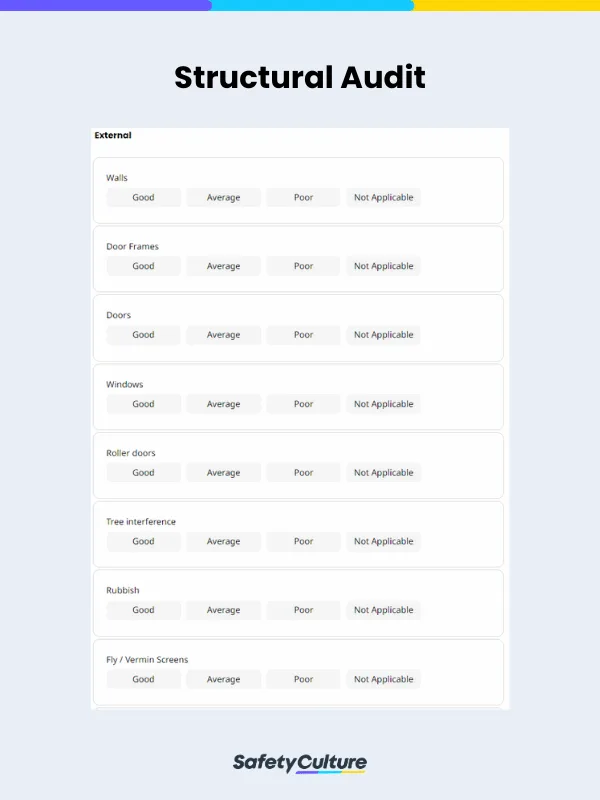
Task: Select Good for Rubbish
Action: click(x=144, y=610)
